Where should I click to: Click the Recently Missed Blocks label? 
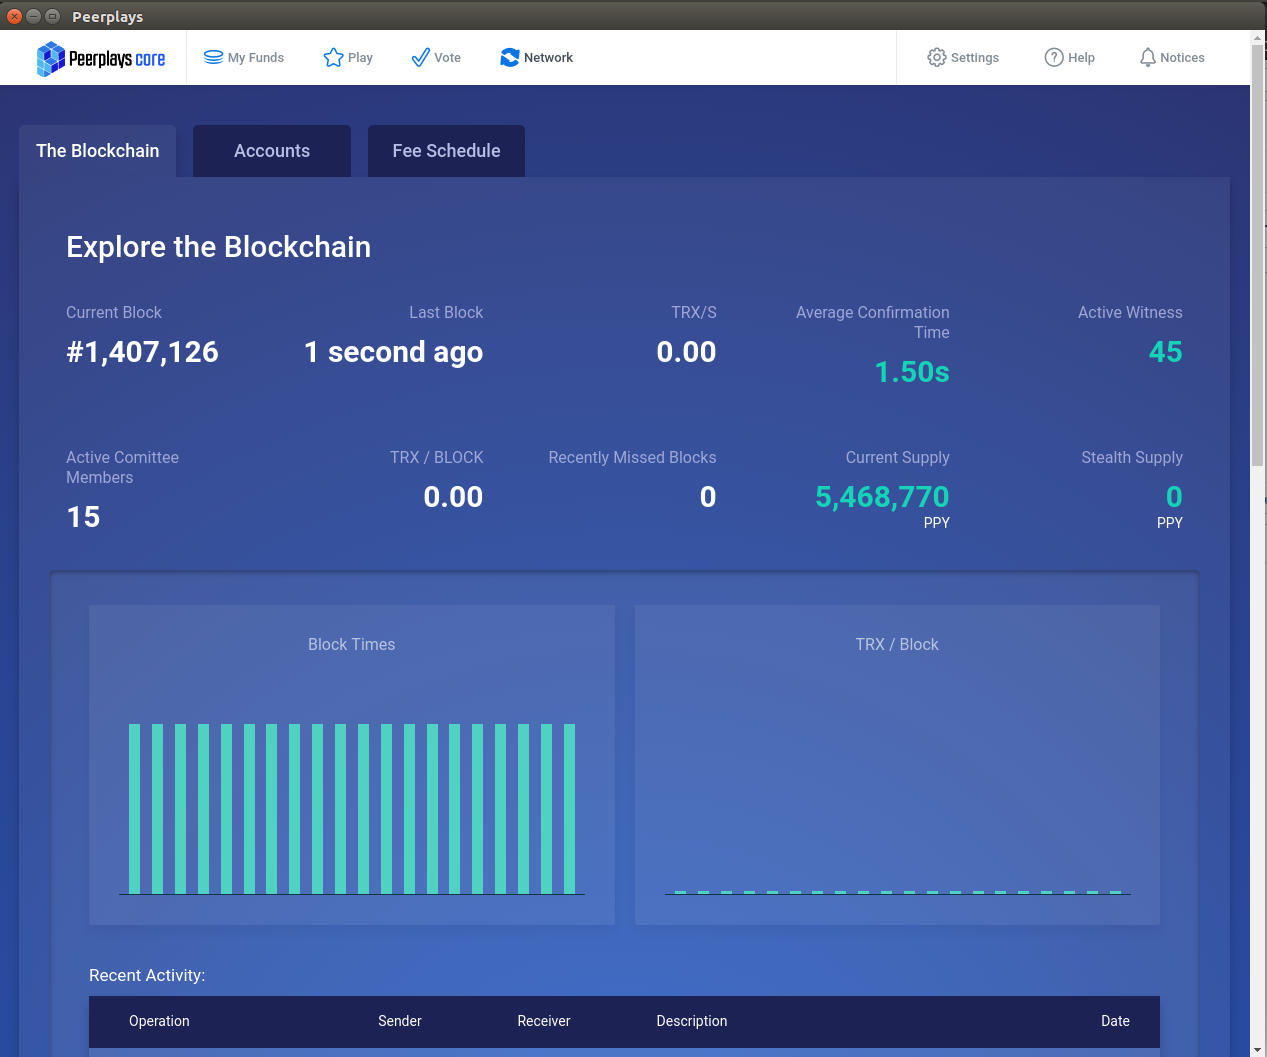click(632, 458)
